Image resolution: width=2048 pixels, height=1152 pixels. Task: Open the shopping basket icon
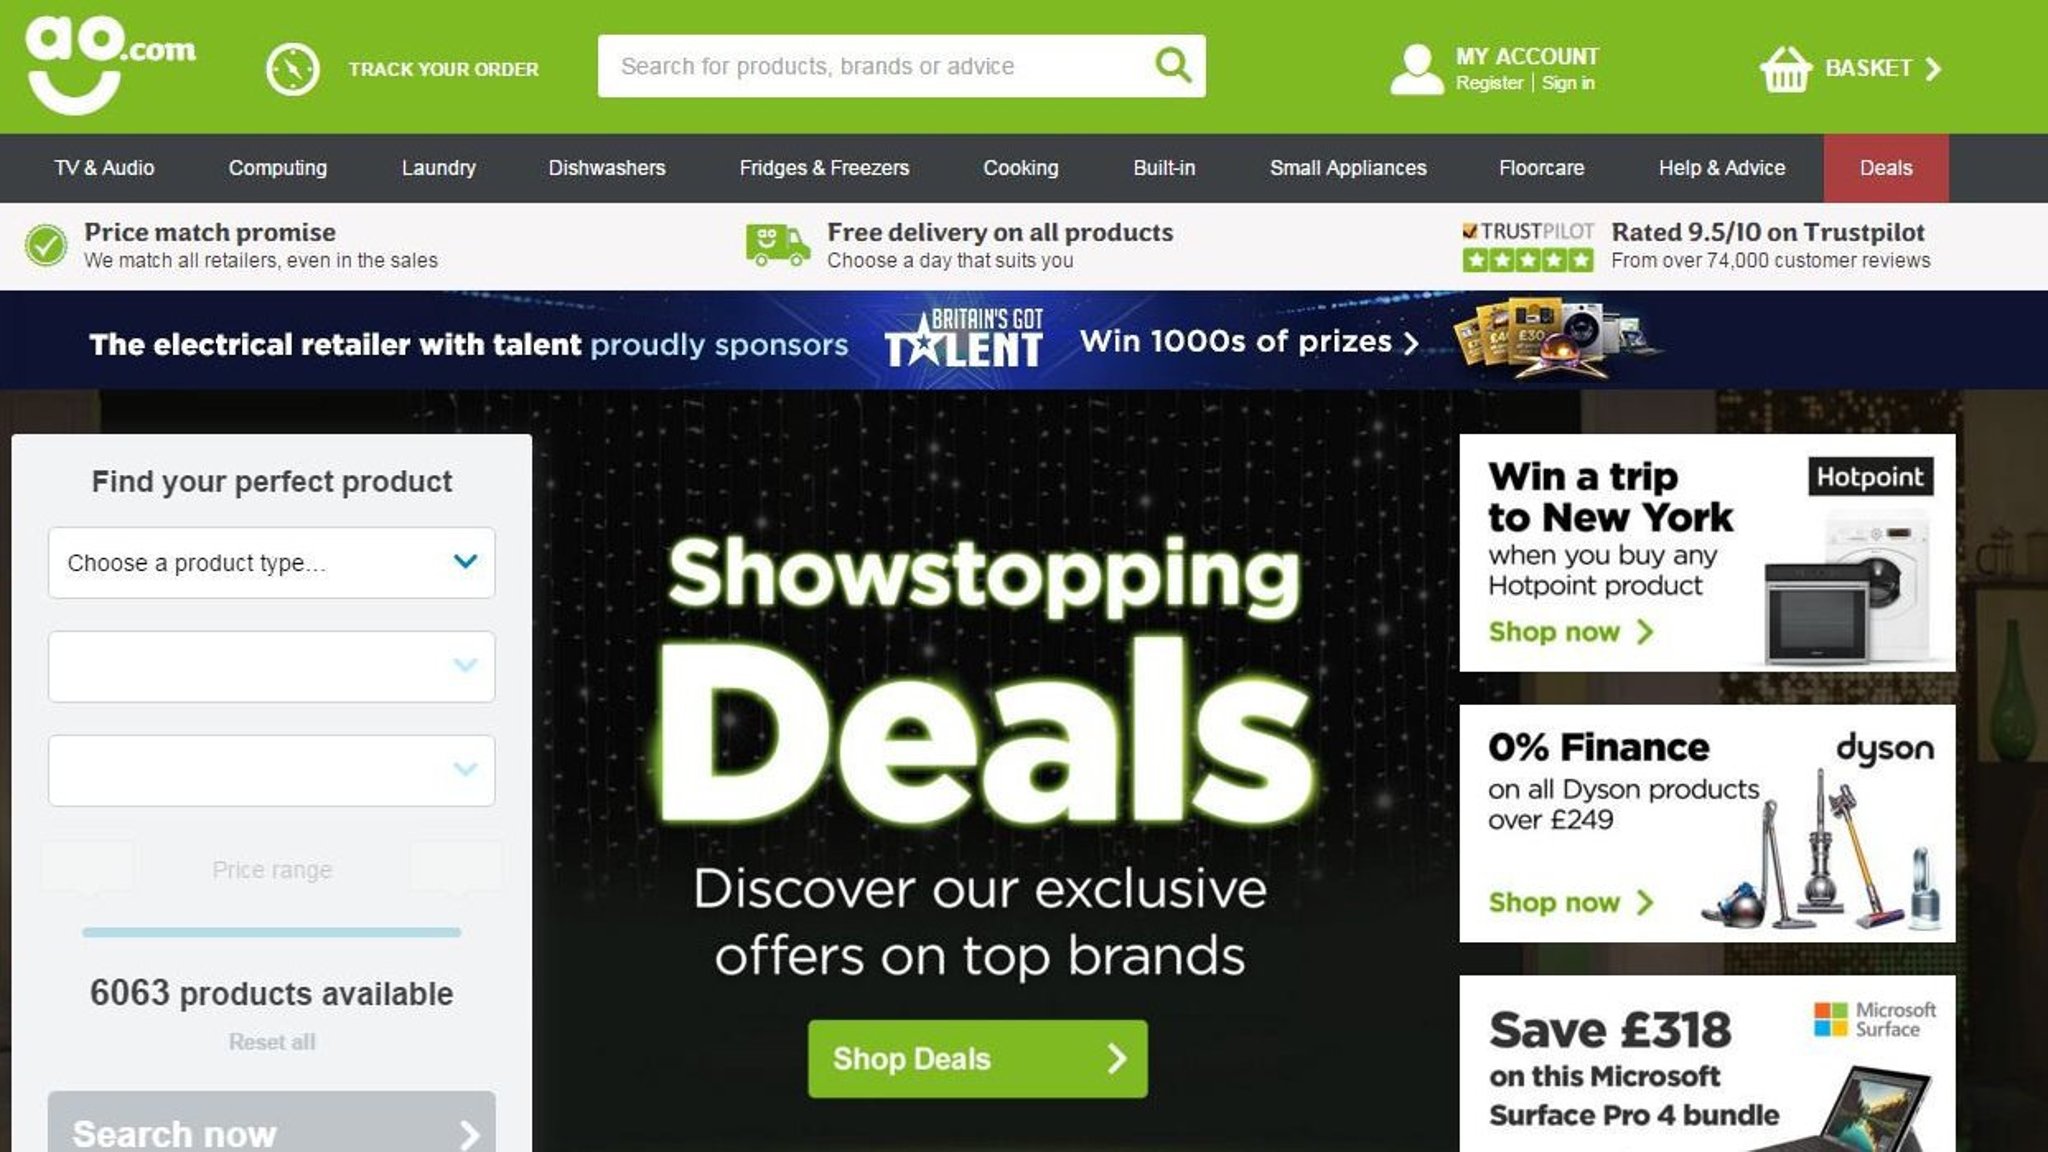click(x=1785, y=69)
